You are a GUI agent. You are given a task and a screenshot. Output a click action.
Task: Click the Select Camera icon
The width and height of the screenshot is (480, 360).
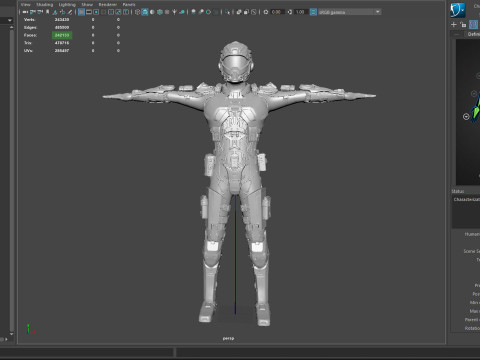25,12
